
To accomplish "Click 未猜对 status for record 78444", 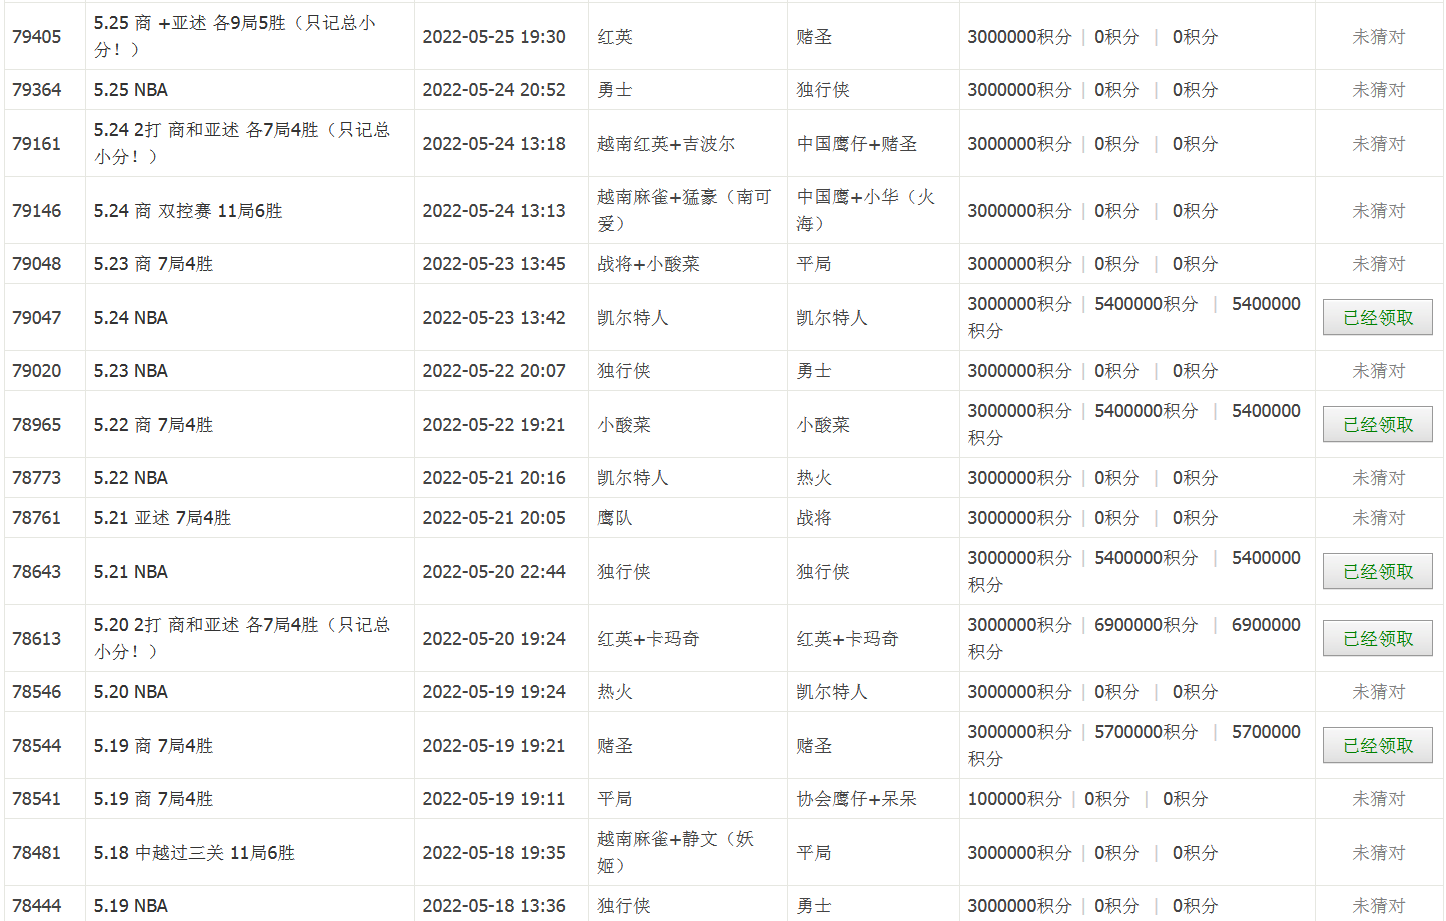I will pos(1377,905).
